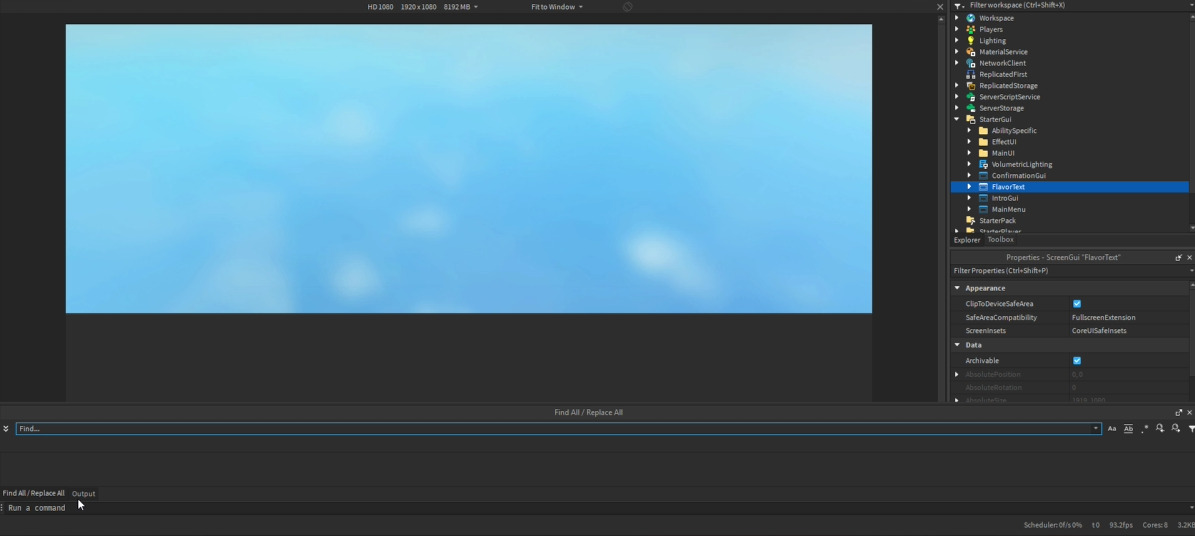1195x536 pixels.
Task: Close the device emulator viewport
Action: [x=940, y=7]
